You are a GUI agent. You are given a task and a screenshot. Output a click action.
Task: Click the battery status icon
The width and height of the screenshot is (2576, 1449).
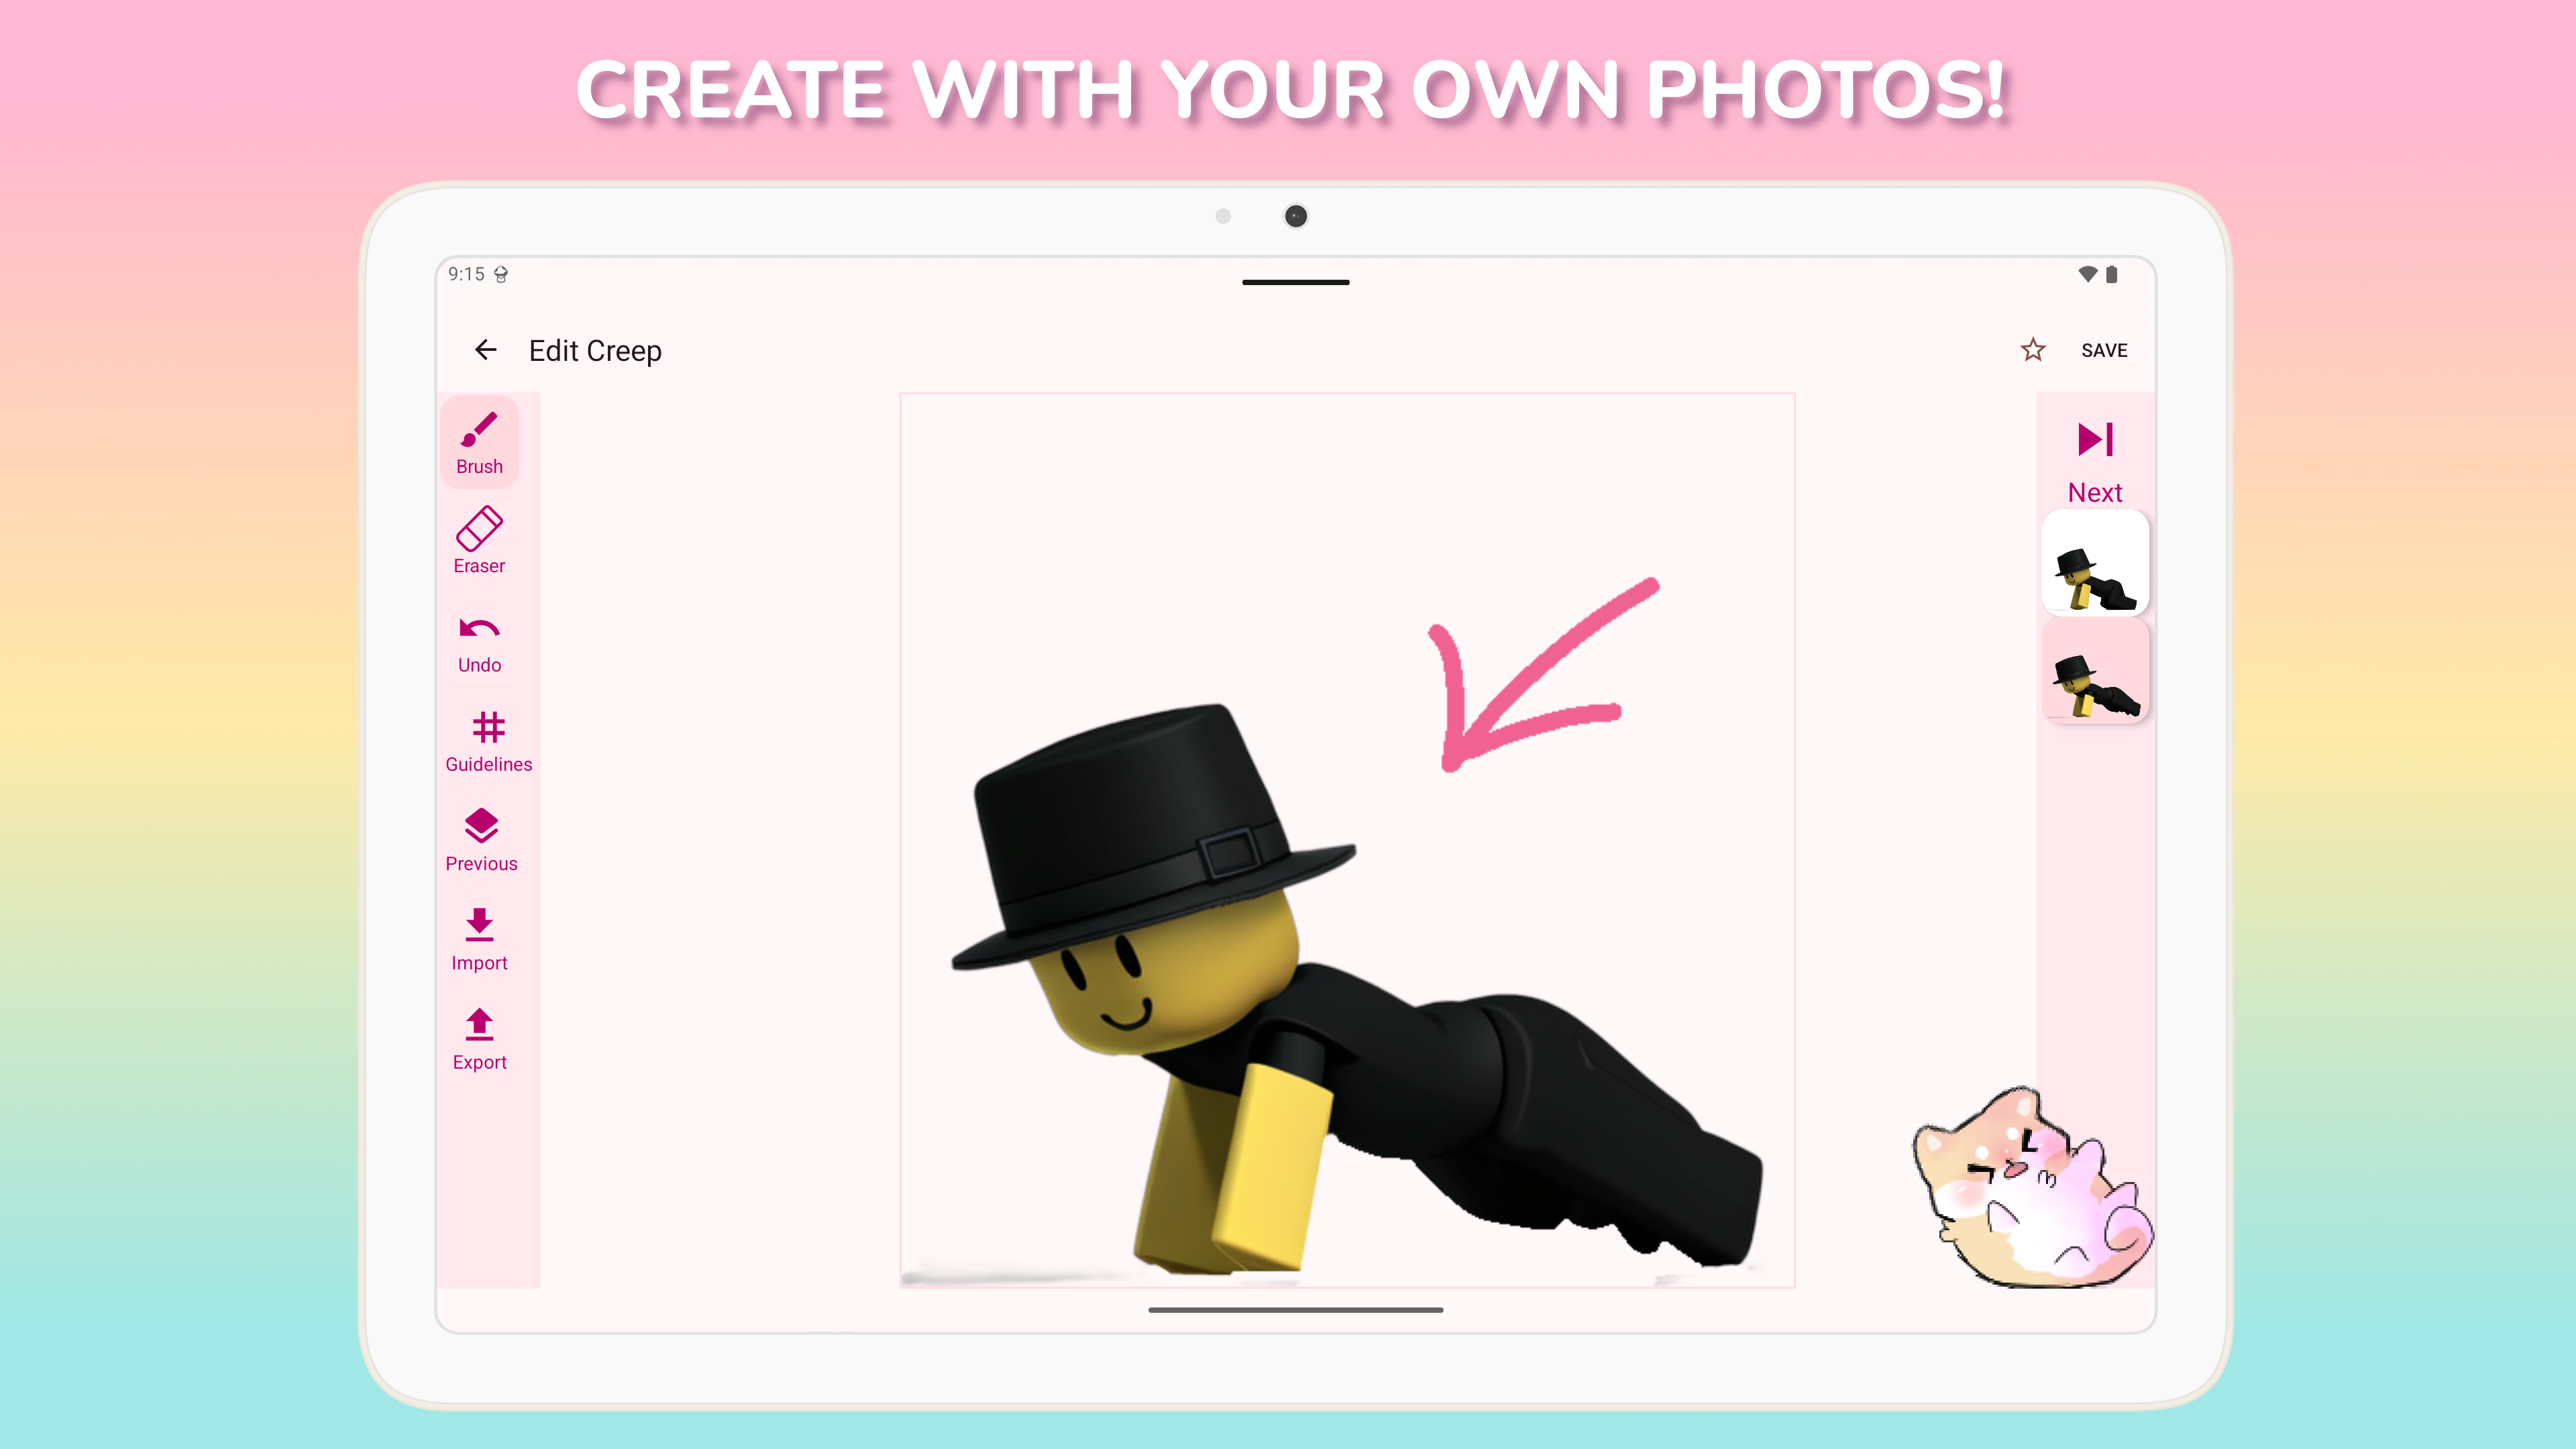click(x=2112, y=274)
